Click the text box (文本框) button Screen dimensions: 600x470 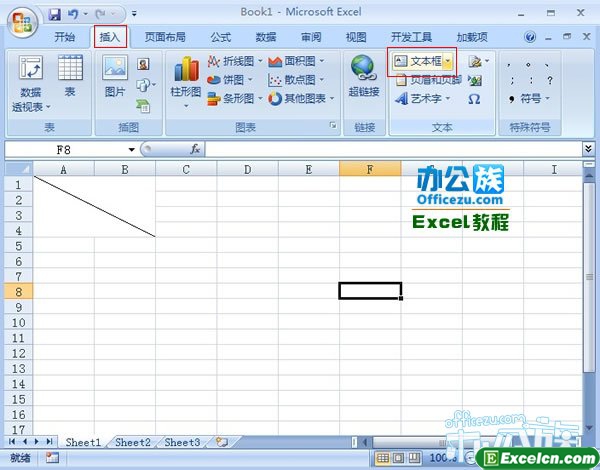418,61
